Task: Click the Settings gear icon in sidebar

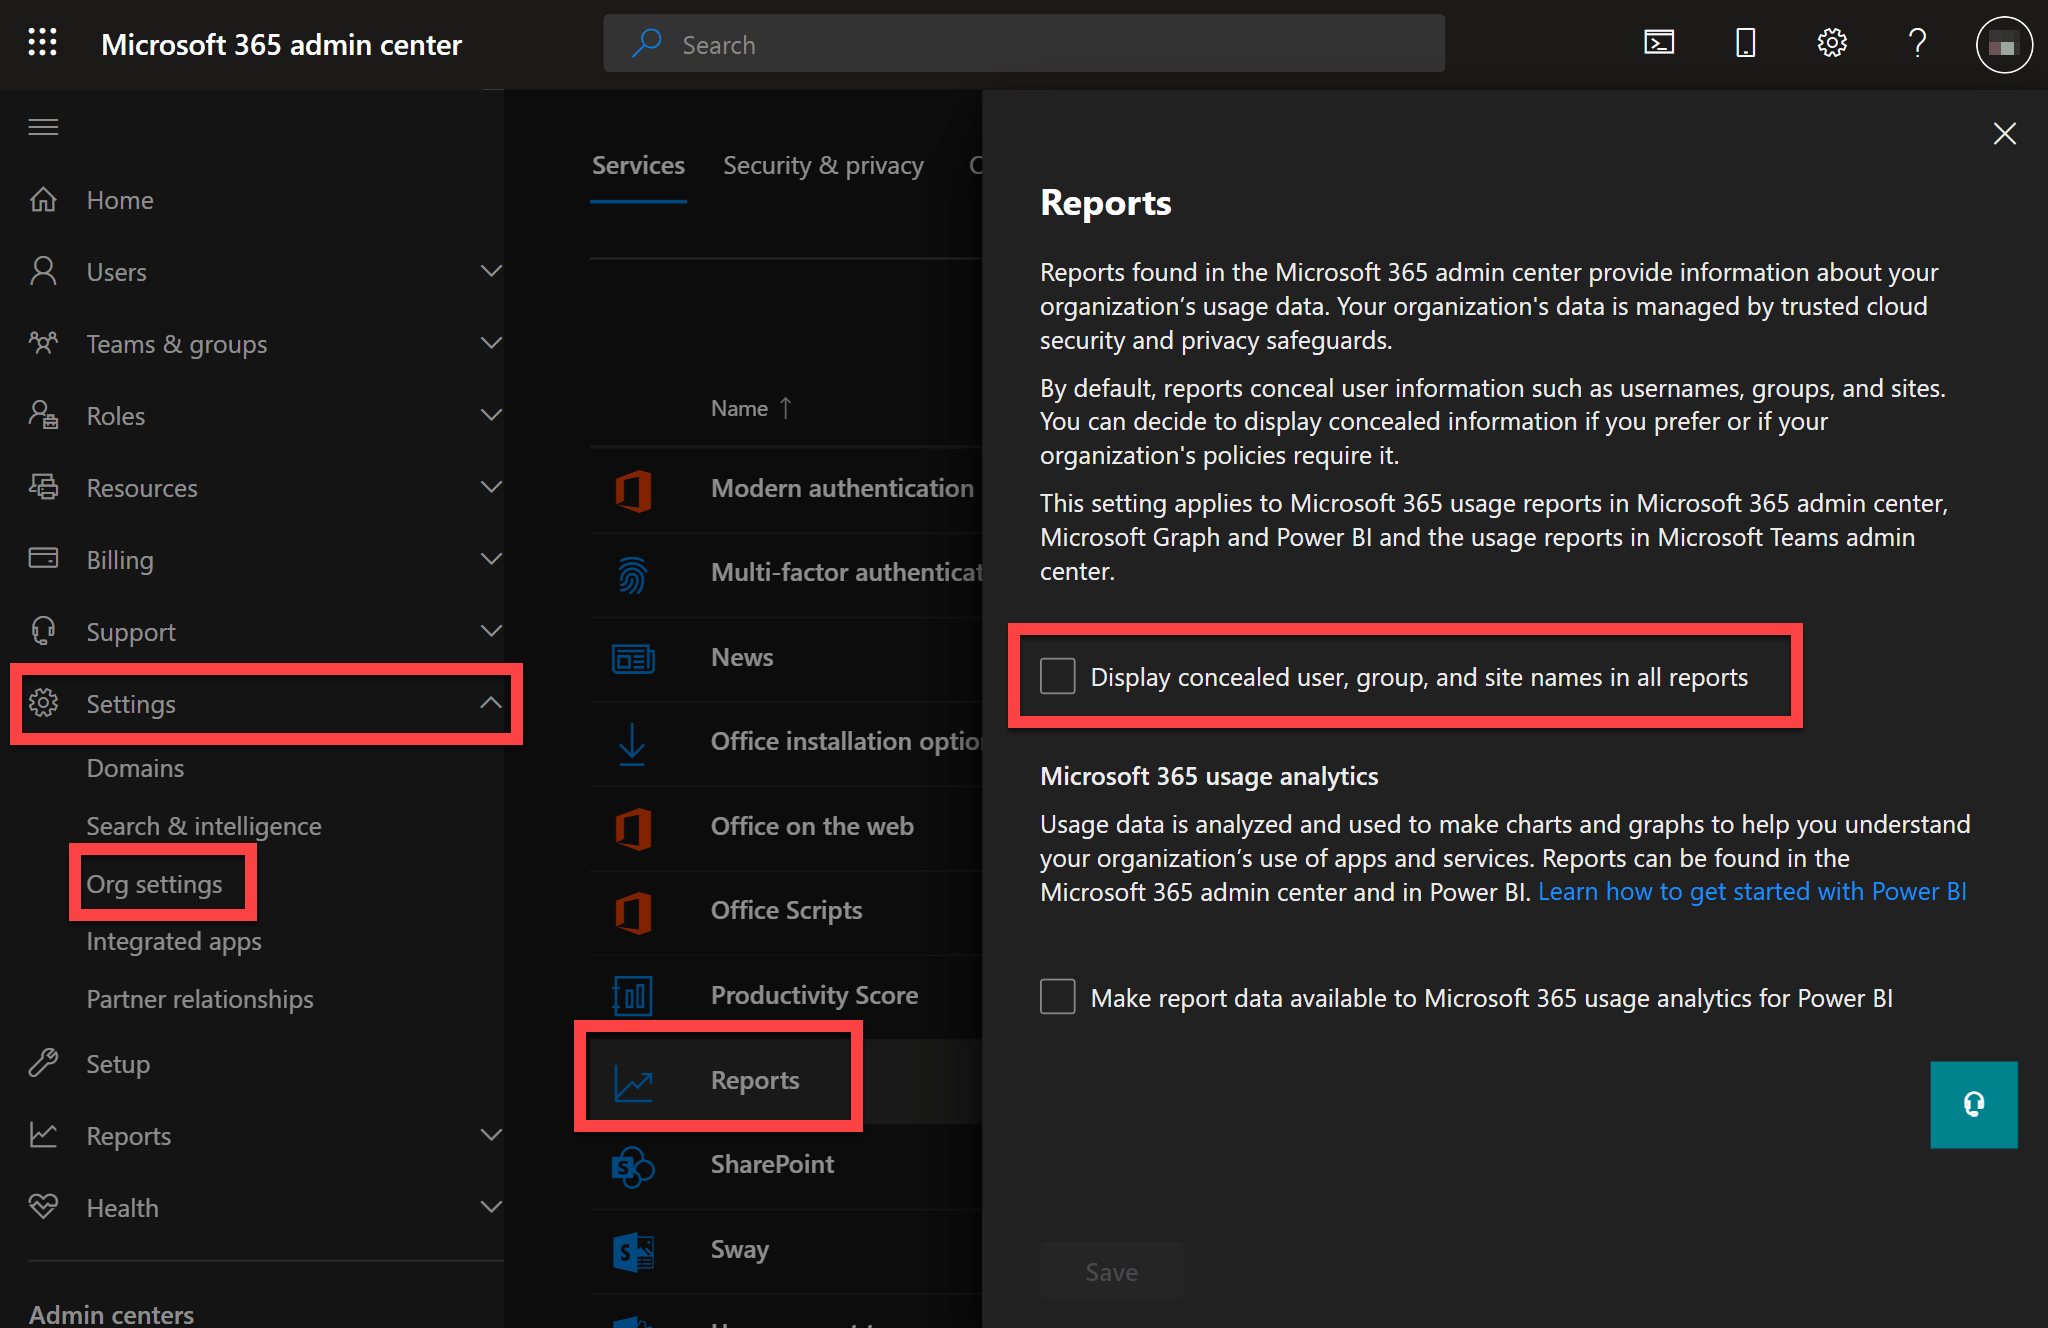Action: (x=43, y=703)
